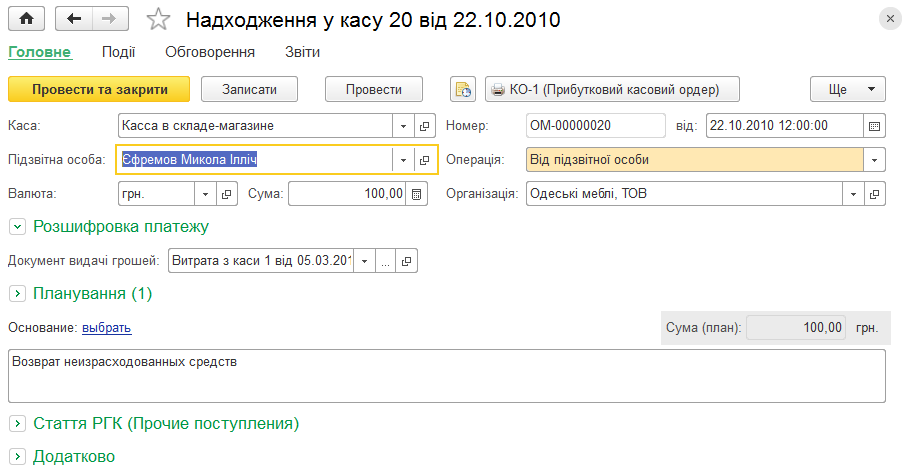This screenshot has width=906, height=473.
Task: Open calculator for Сума field
Action: point(417,194)
